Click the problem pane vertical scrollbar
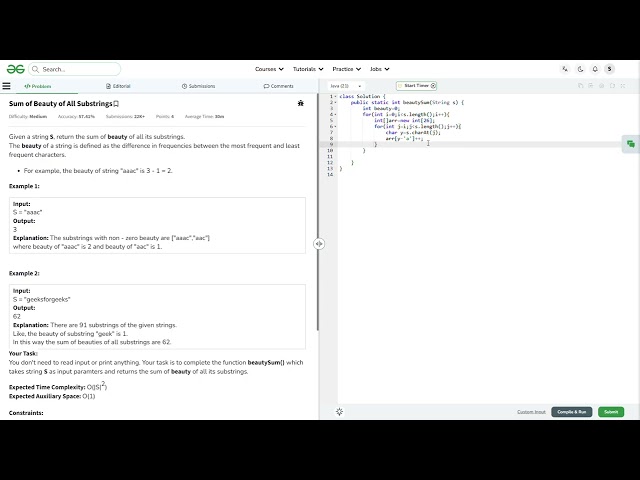Screen dimensions: 640x480 [x=318, y=212]
